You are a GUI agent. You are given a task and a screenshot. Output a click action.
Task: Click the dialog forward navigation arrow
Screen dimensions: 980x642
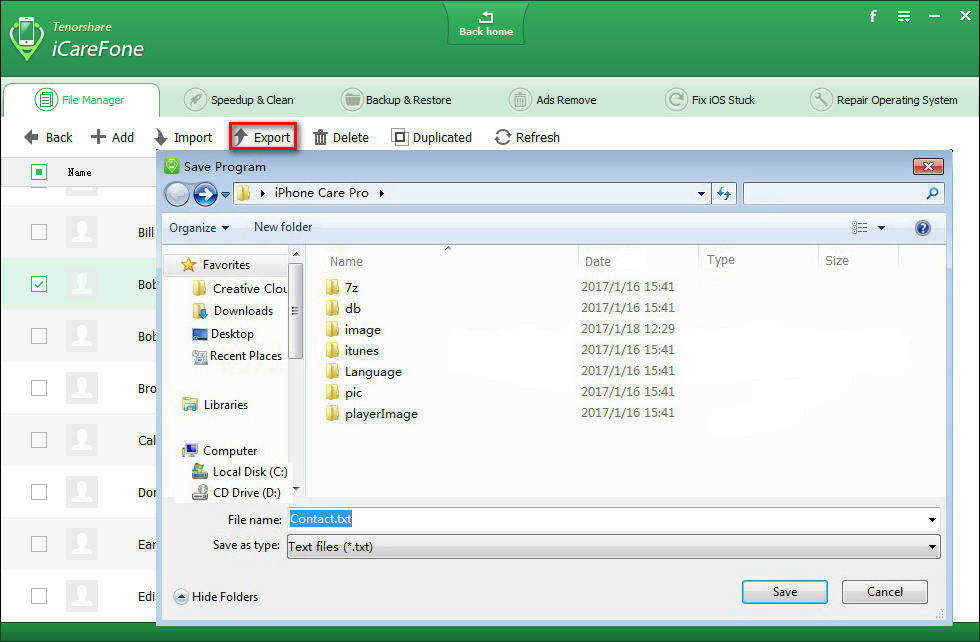tap(205, 194)
